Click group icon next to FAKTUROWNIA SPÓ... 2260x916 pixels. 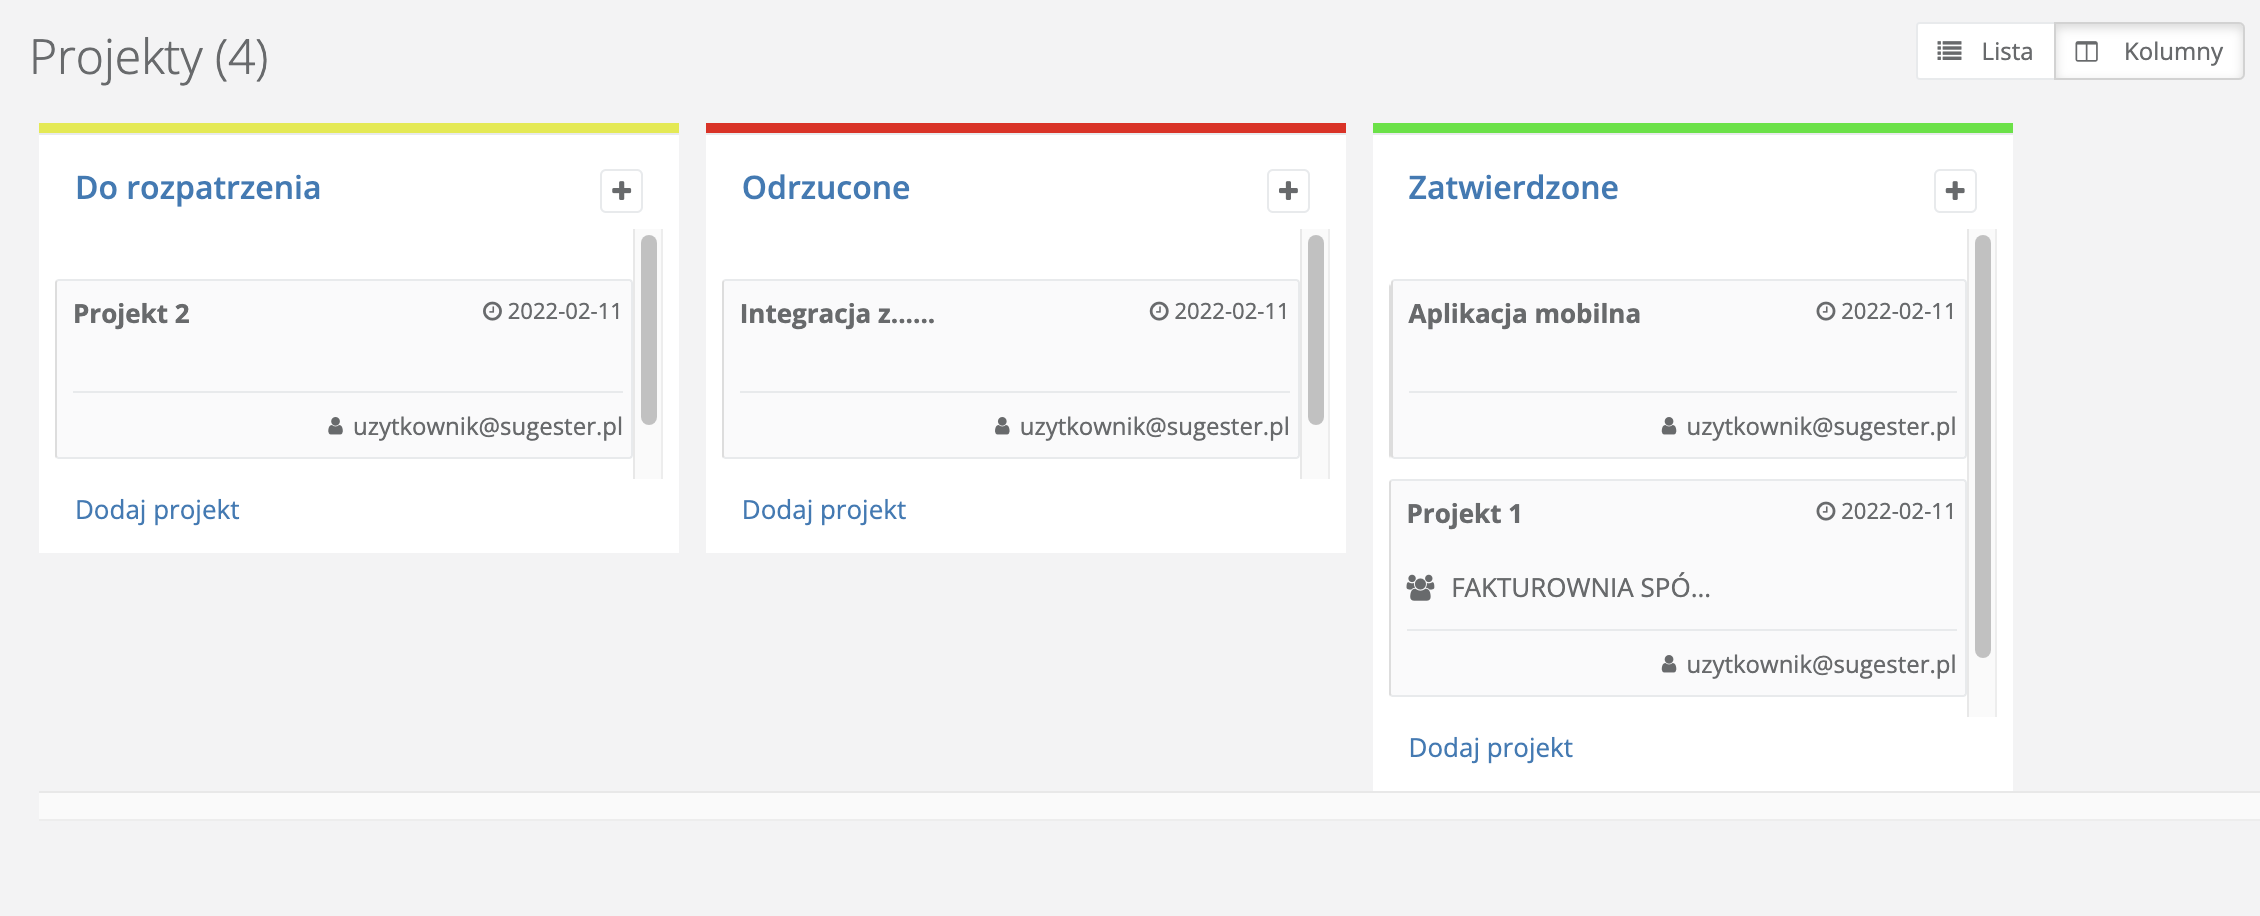pos(1420,587)
